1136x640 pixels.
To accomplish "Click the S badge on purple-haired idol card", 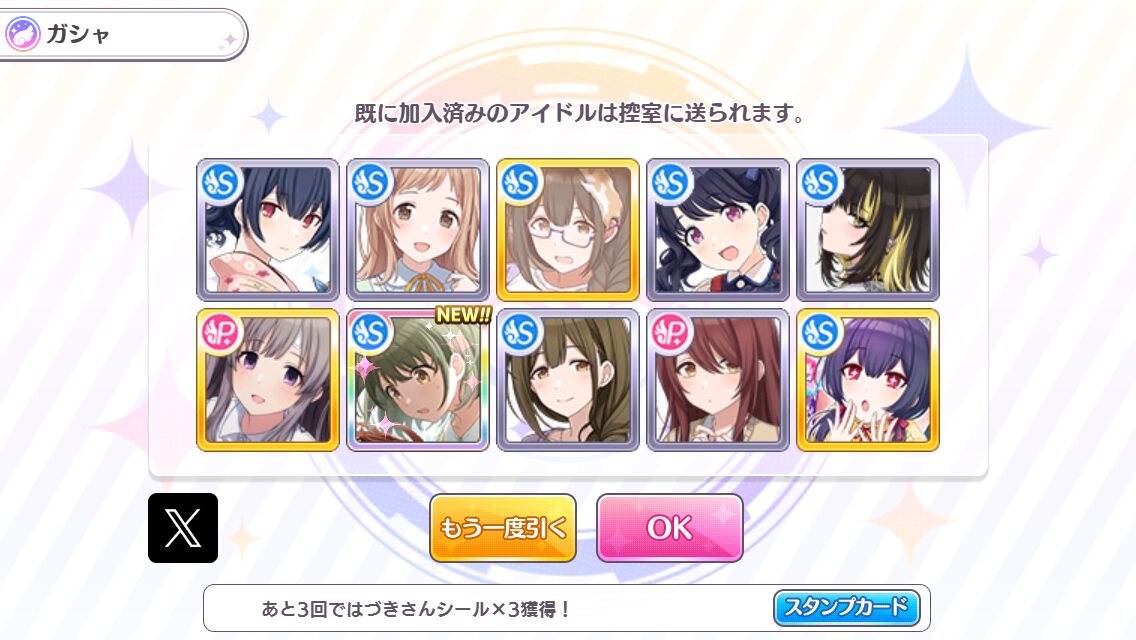I will [820, 332].
